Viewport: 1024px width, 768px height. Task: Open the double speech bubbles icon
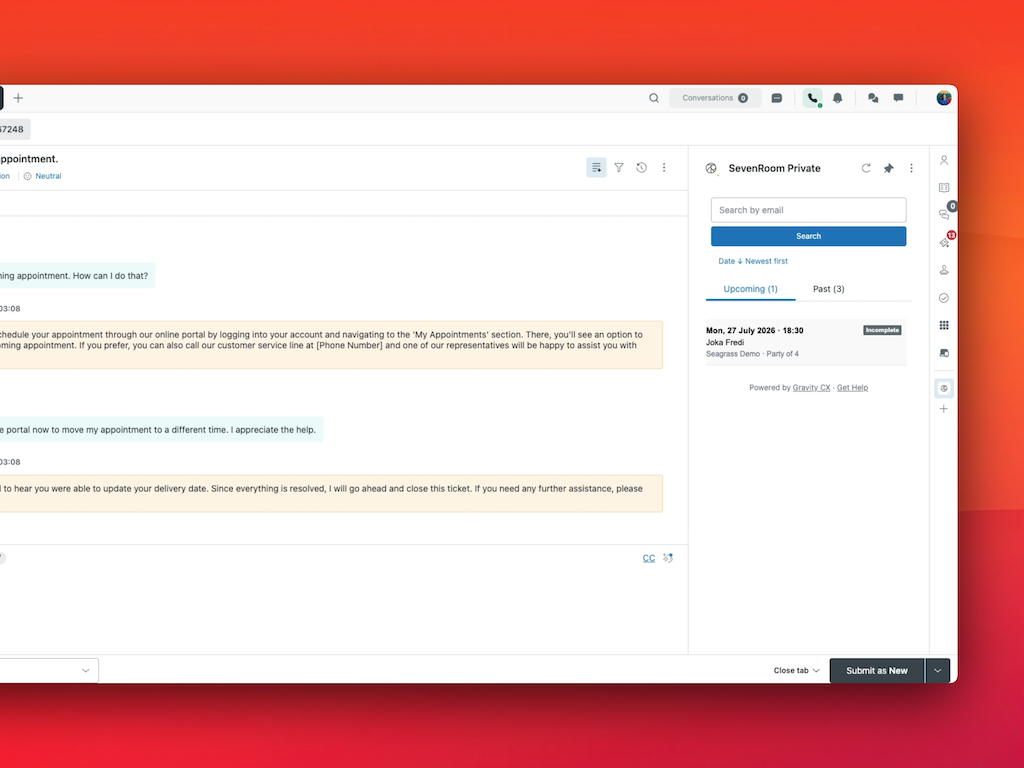click(873, 98)
